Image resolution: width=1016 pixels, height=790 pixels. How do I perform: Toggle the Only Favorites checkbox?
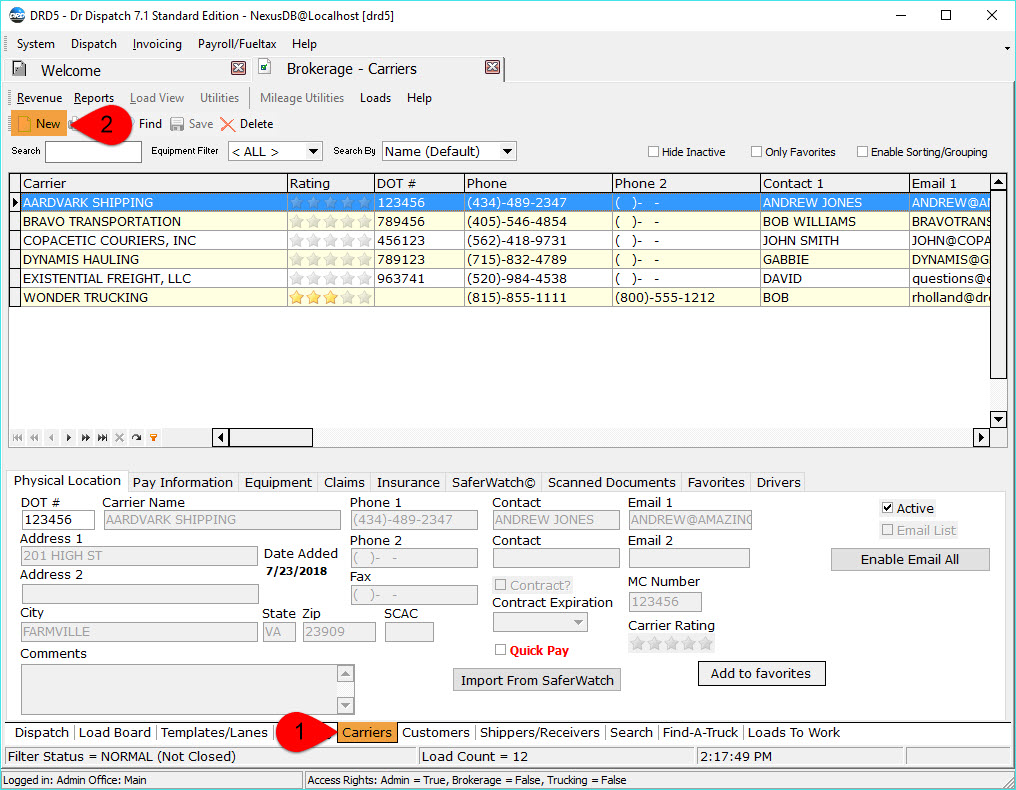pyautogui.click(x=756, y=152)
